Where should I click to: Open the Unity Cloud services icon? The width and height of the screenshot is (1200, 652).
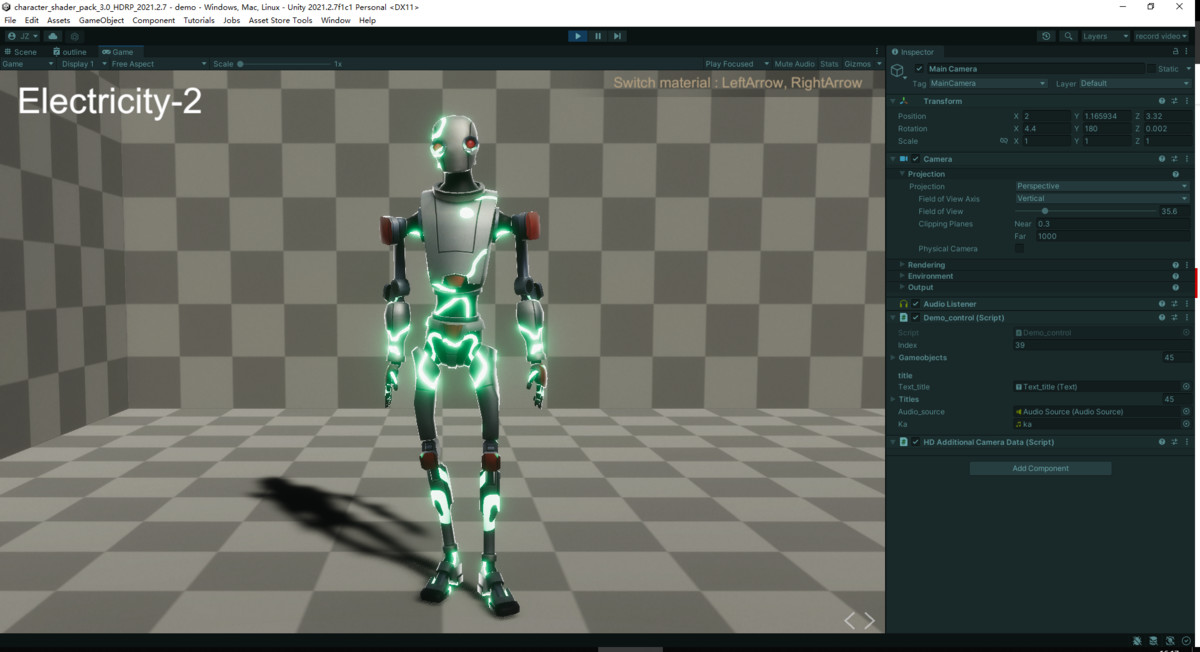(52, 36)
